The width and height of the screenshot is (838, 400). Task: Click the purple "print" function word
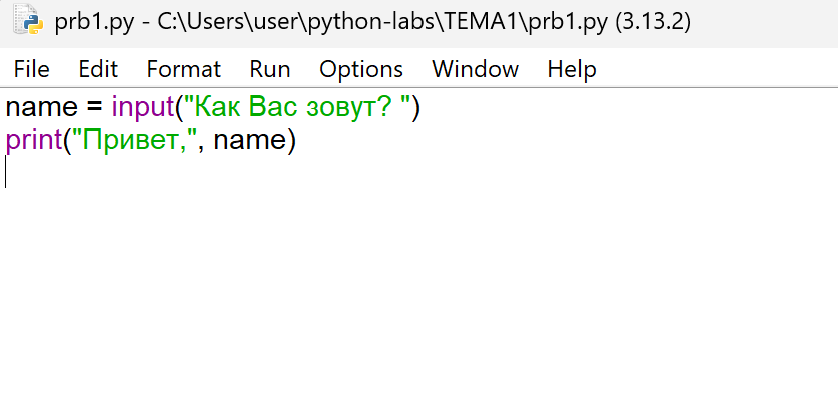tap(33, 141)
